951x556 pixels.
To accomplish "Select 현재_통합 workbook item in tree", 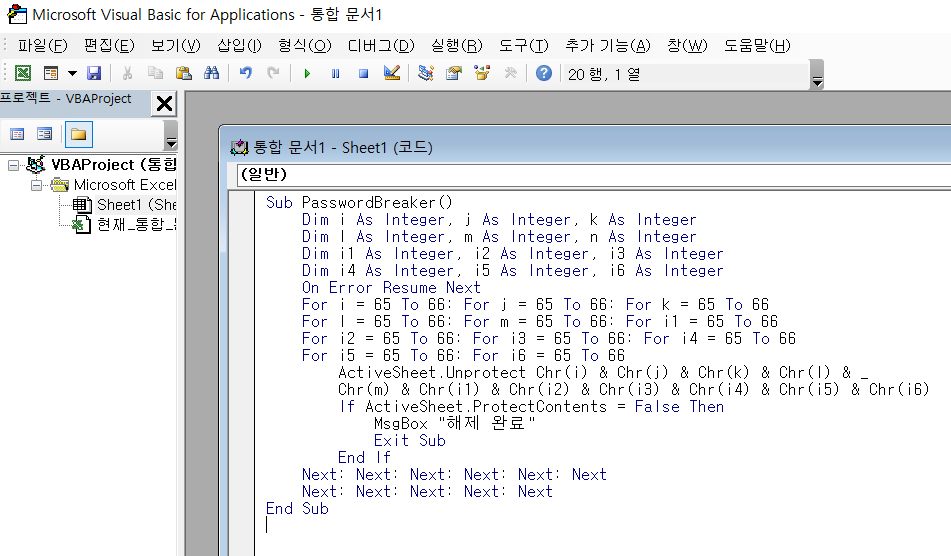I will pos(136,225).
